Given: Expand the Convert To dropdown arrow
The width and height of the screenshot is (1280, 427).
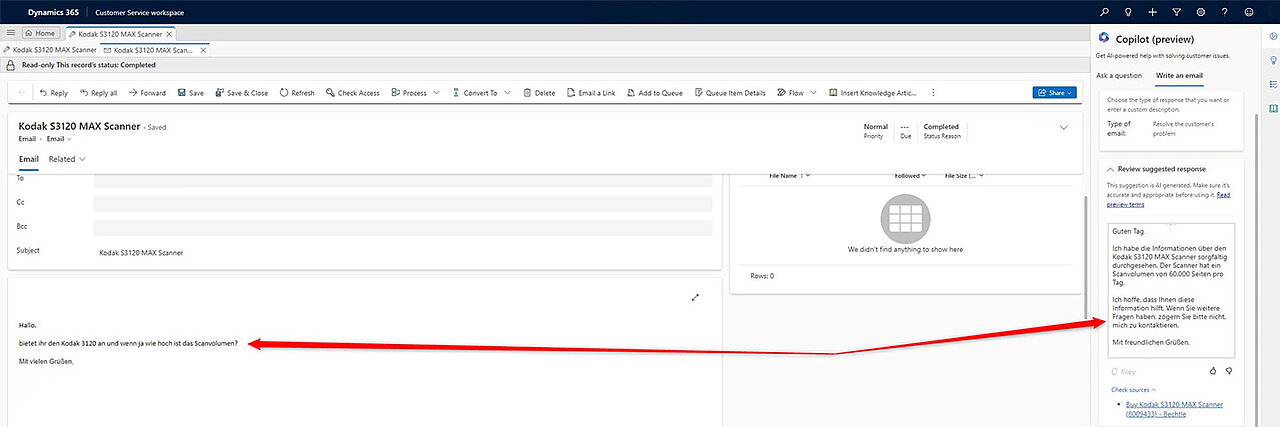Looking at the screenshot, I should [x=507, y=93].
